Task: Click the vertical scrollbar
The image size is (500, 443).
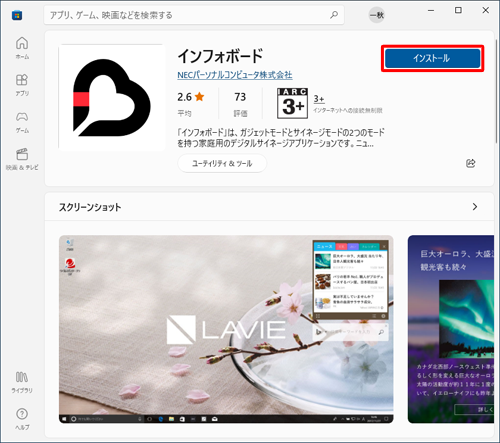Action: [x=497, y=90]
